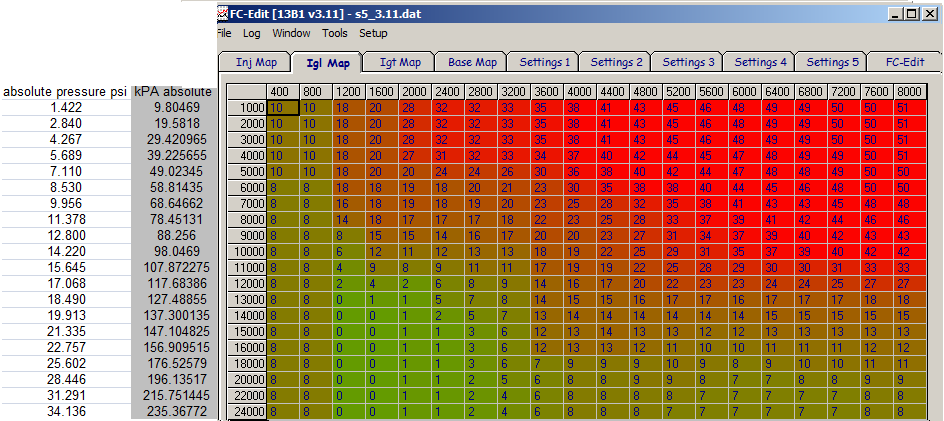Select the 8000 RPM column header
944x421 pixels.
[x=910, y=92]
